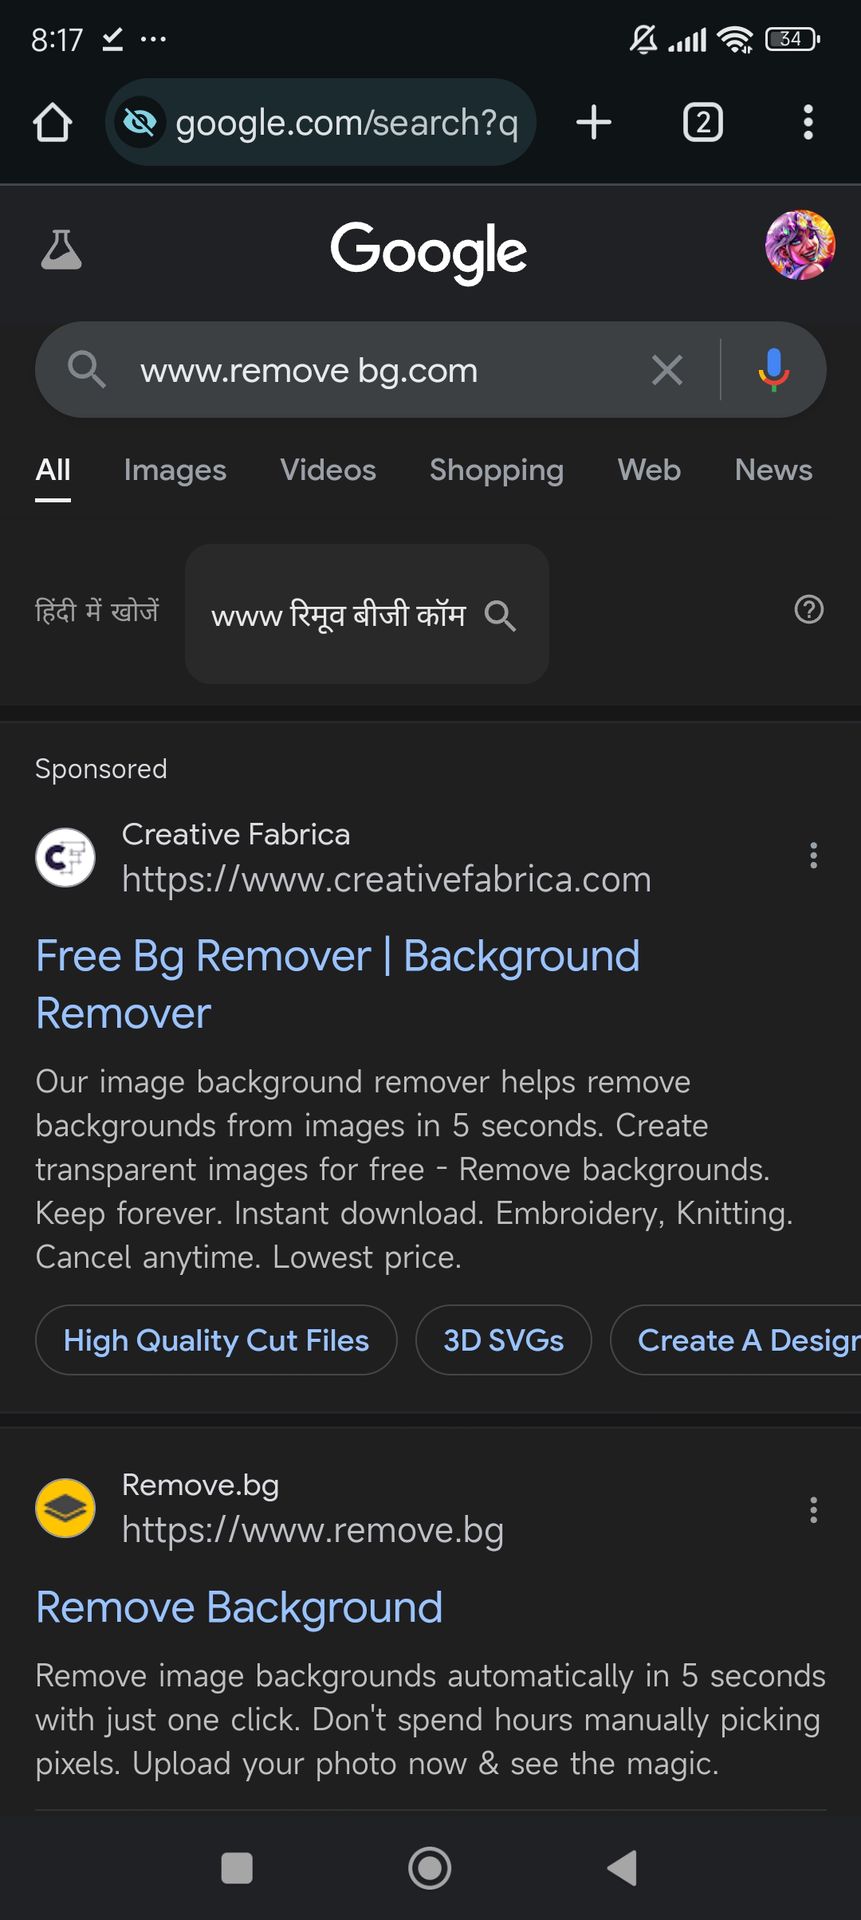Open options menu for the Creative Fabrica ad
Image resolution: width=861 pixels, height=1920 pixels.
tap(814, 856)
